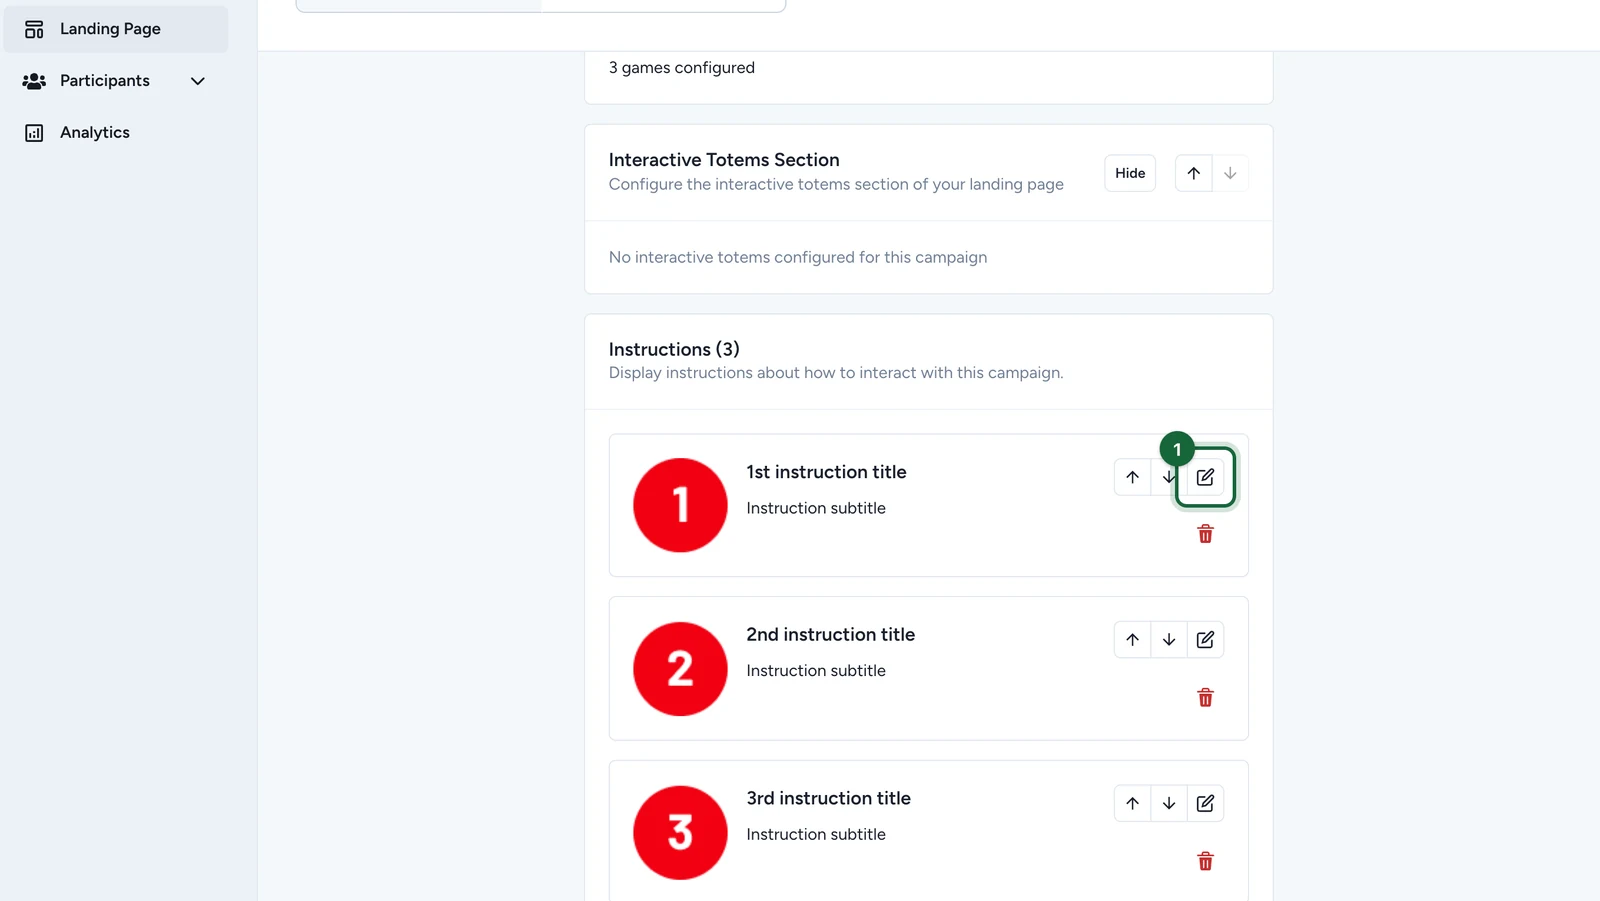
Task: Move 2nd instruction up
Action: [1132, 640]
